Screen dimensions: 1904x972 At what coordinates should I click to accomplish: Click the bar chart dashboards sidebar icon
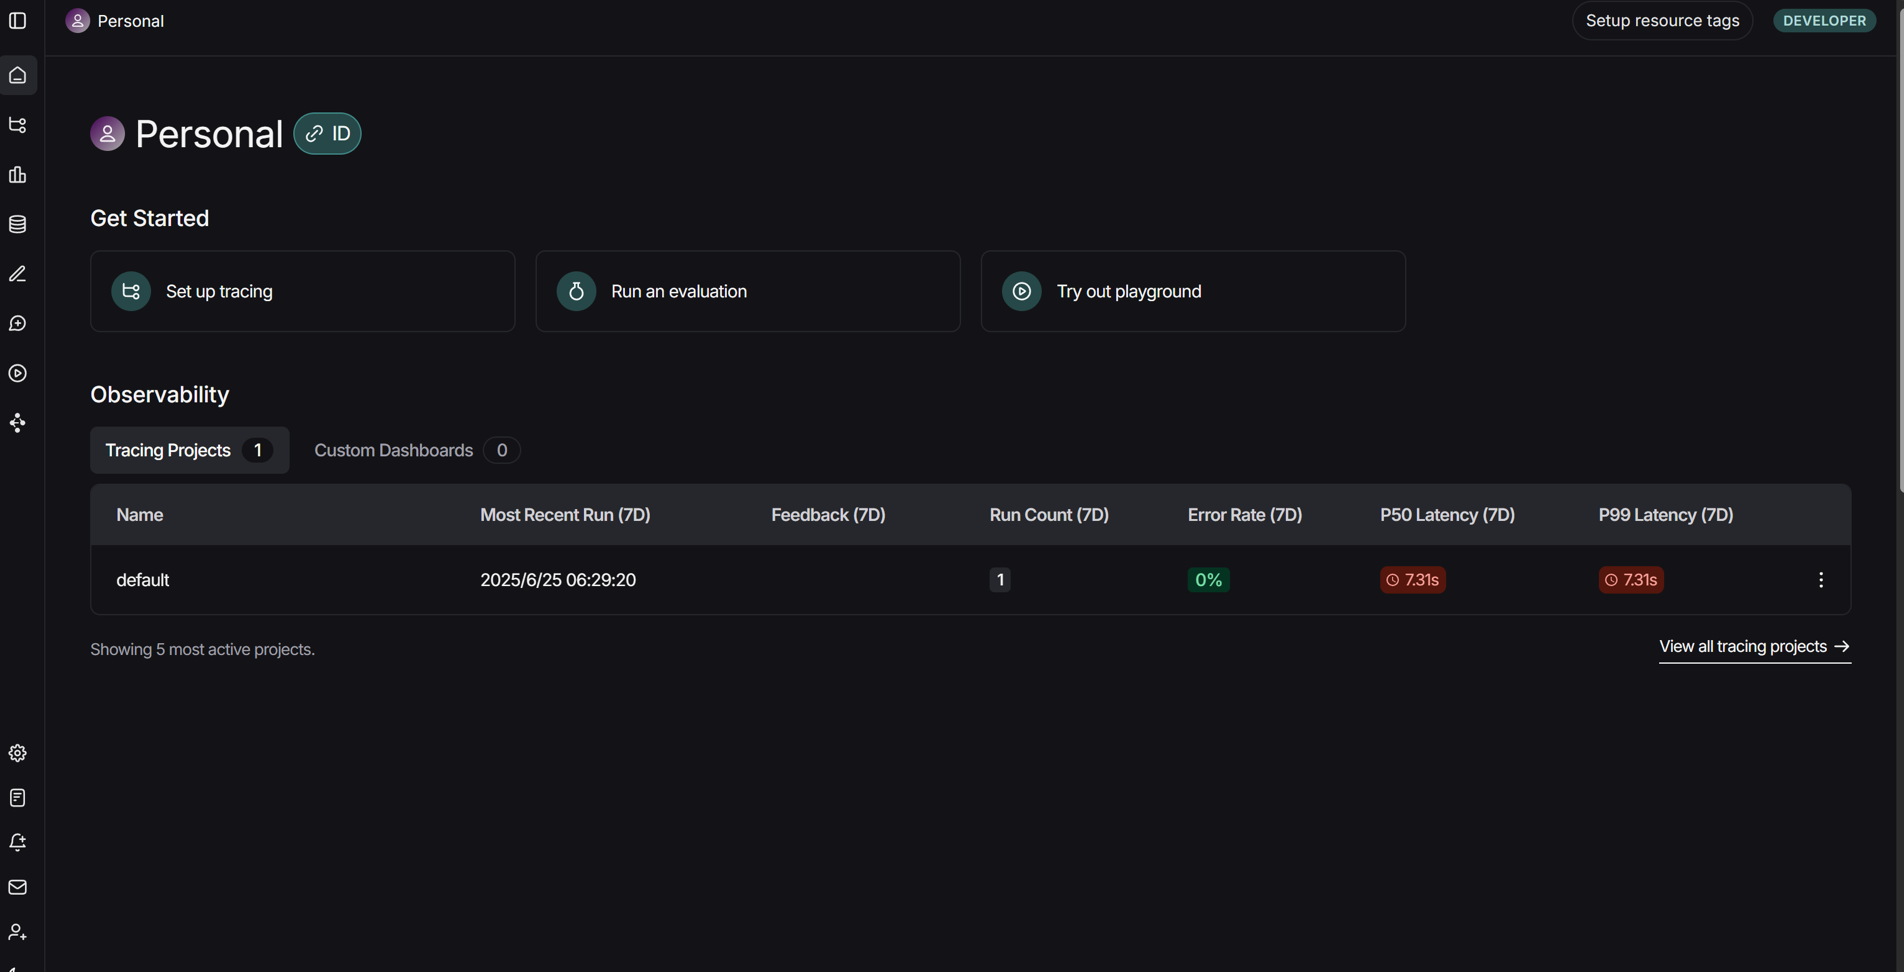[18, 175]
